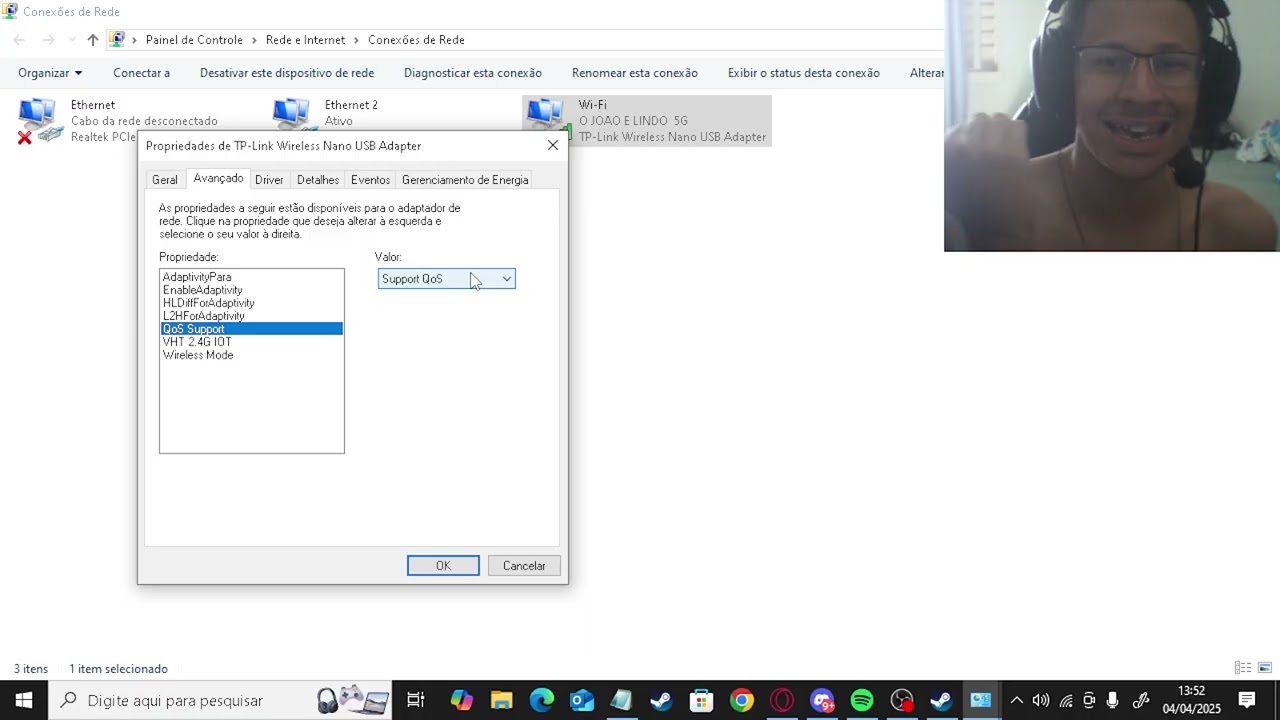Select the Ethernet adapter icon
This screenshot has height=720, width=1280.
pyautogui.click(x=40, y=121)
